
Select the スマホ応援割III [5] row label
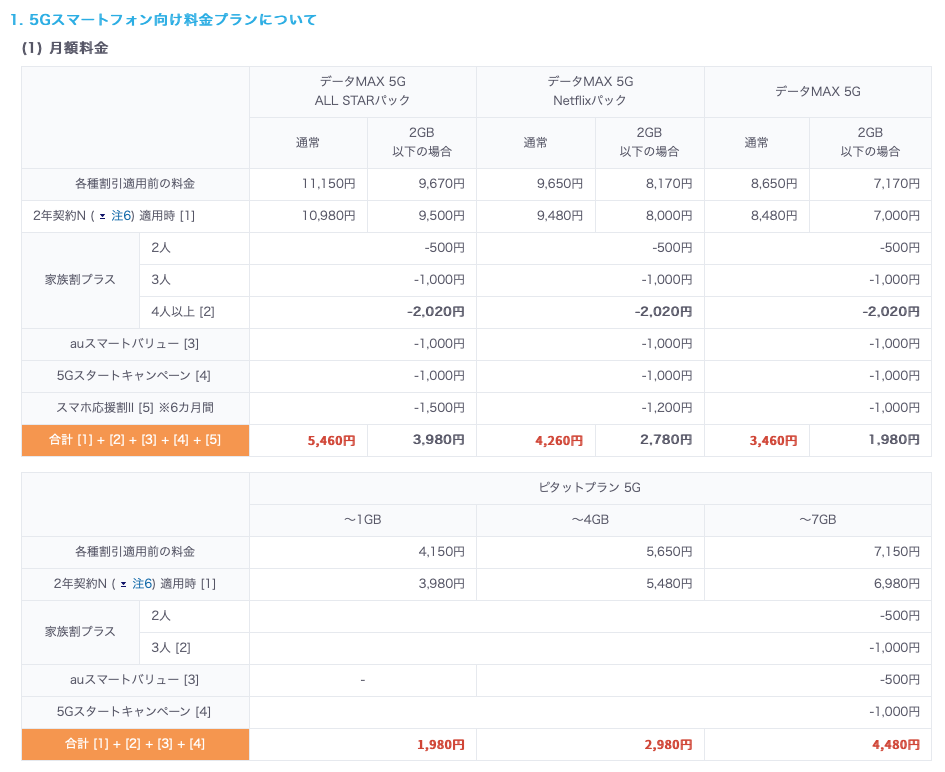coord(135,408)
